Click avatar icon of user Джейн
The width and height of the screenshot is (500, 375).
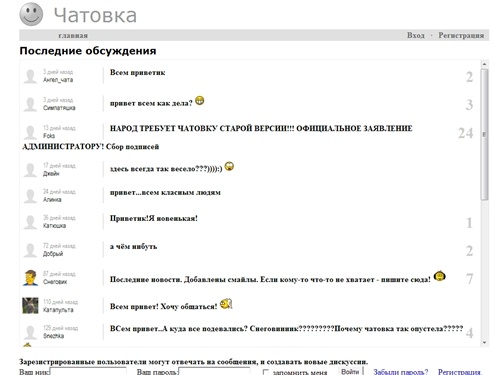(x=30, y=170)
